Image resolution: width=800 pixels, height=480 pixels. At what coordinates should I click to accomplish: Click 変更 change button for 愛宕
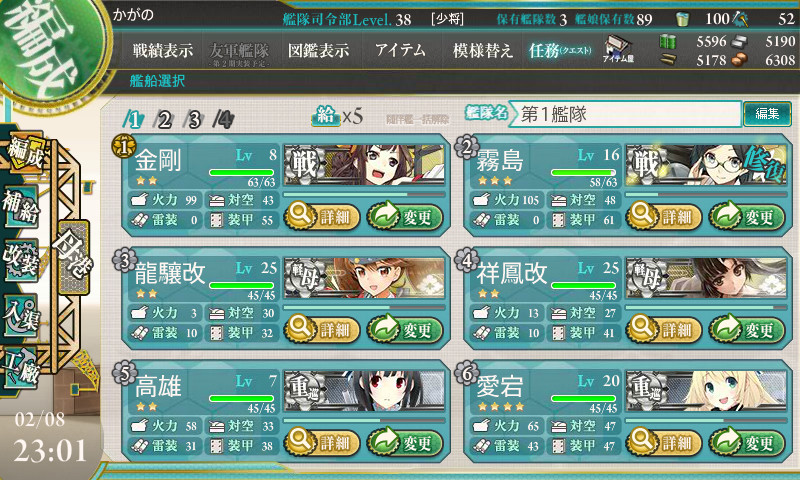(x=747, y=442)
